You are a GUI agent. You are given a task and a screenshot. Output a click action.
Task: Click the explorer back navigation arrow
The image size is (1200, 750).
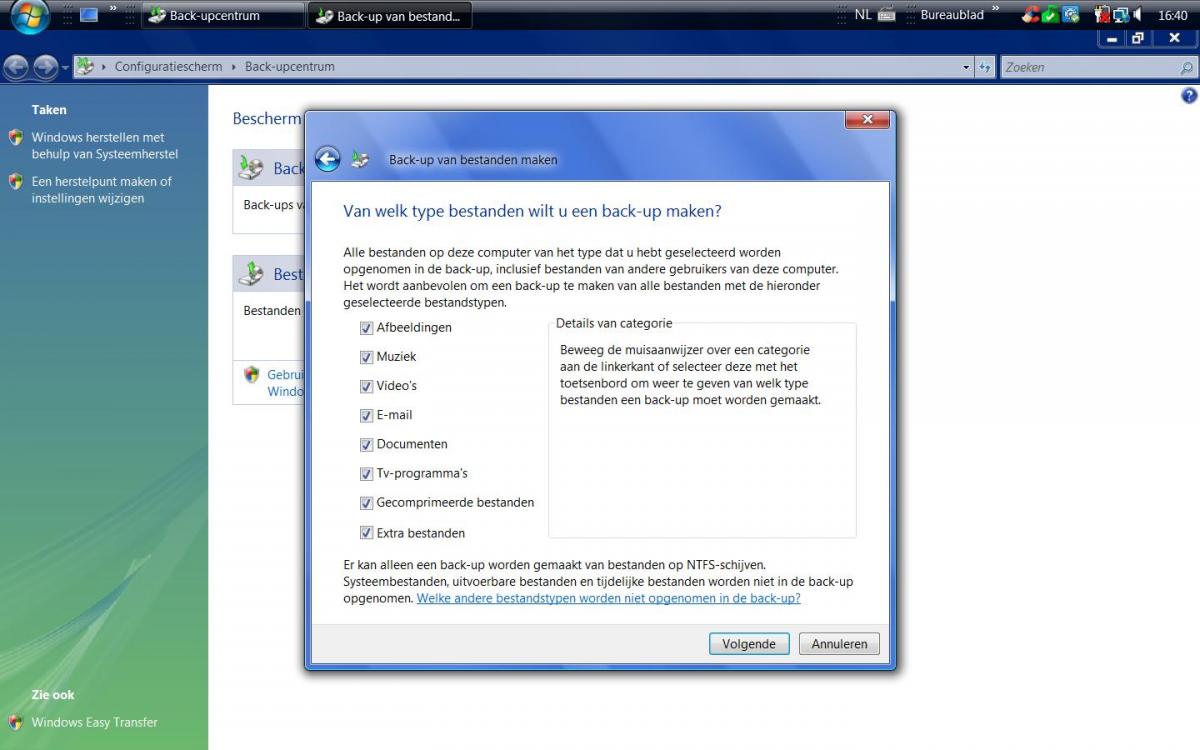tap(16, 67)
